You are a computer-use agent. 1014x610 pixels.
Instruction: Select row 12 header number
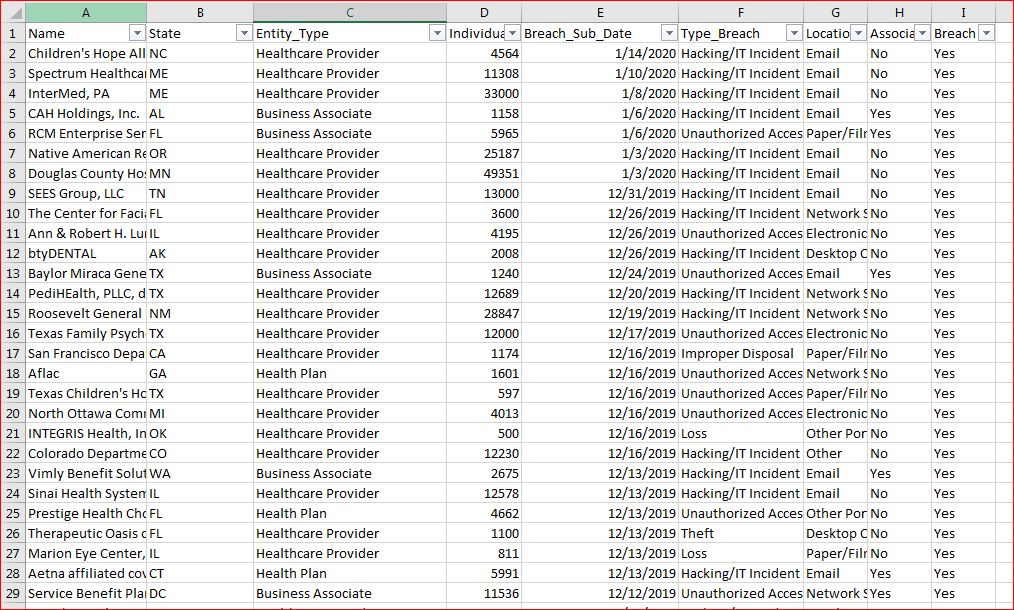tap(13, 253)
